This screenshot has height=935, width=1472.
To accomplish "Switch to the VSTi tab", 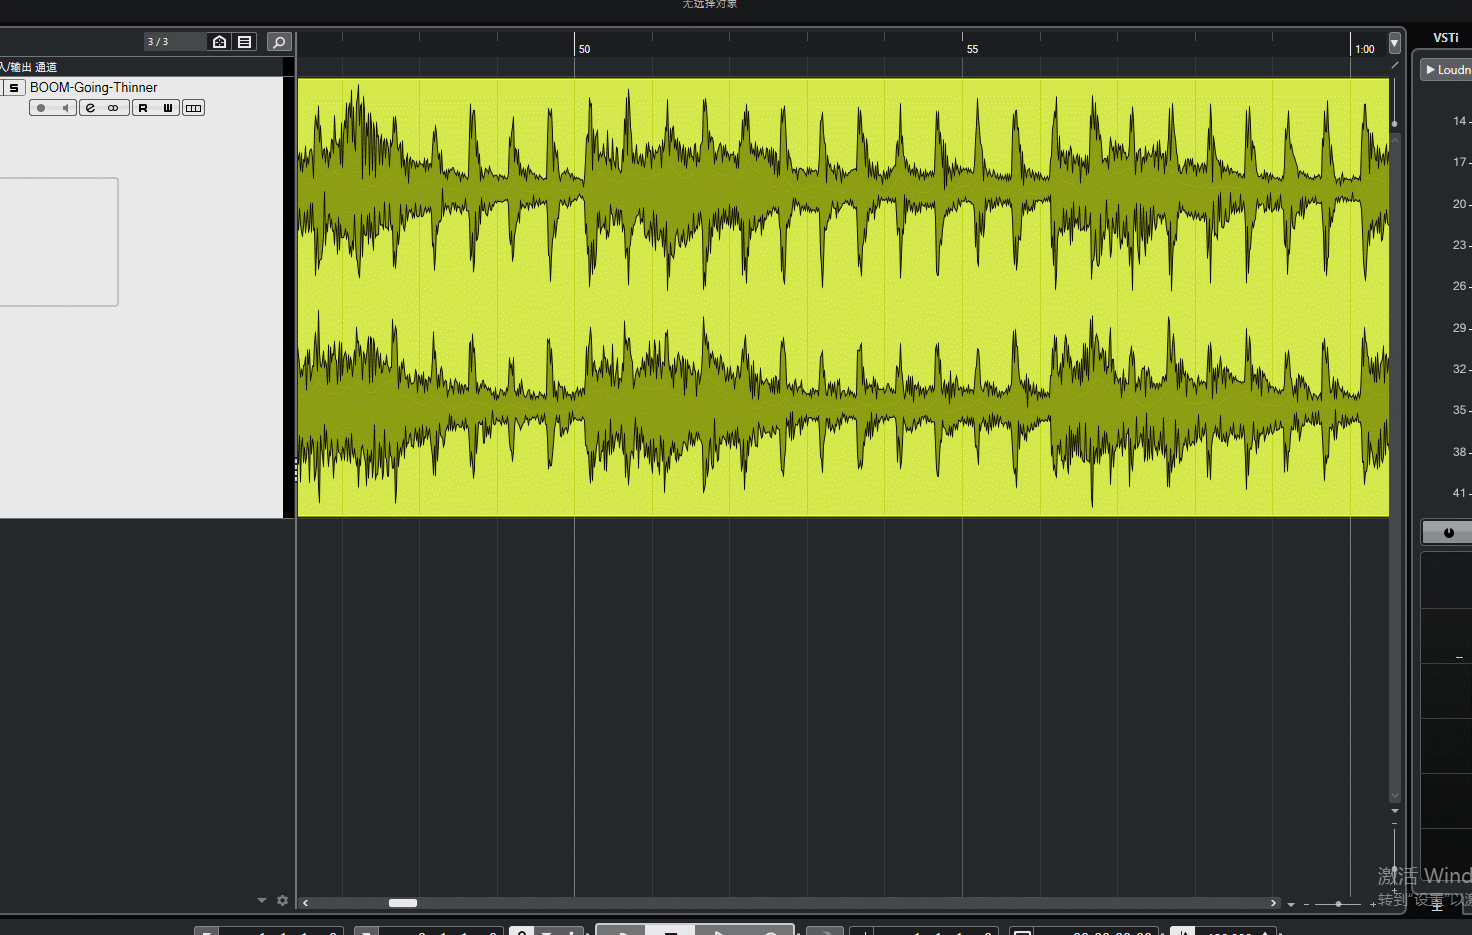I will (x=1446, y=38).
